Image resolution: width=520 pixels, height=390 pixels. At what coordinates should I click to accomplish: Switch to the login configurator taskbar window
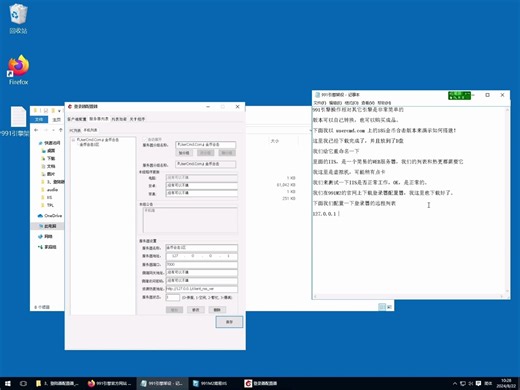pyautogui.click(x=262, y=383)
